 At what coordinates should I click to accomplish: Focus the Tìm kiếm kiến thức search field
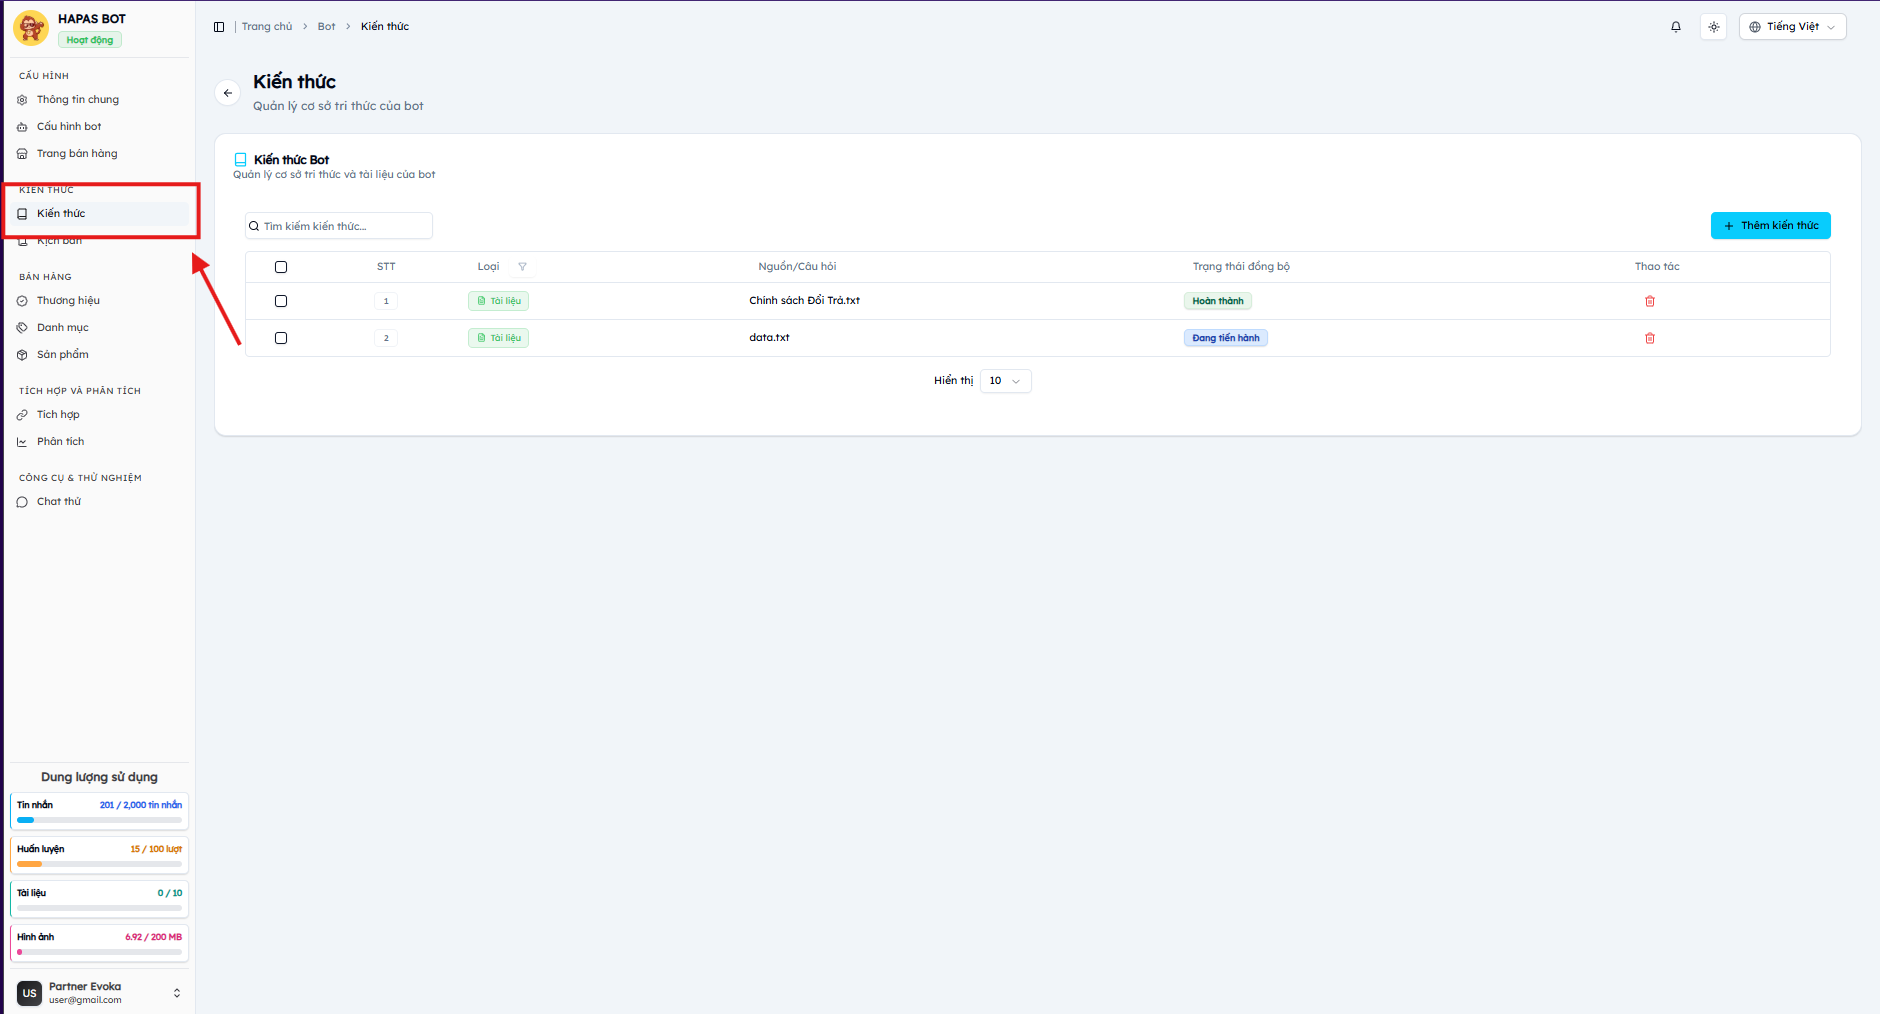click(339, 226)
